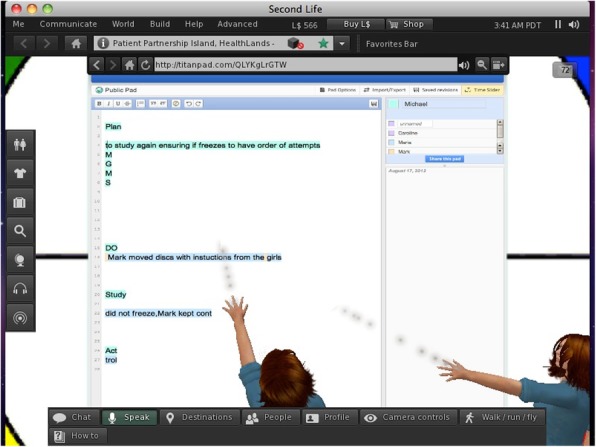Image resolution: width=596 pixels, height=447 pixels.
Task: Open Destinations in bottom bar
Action: [200, 417]
